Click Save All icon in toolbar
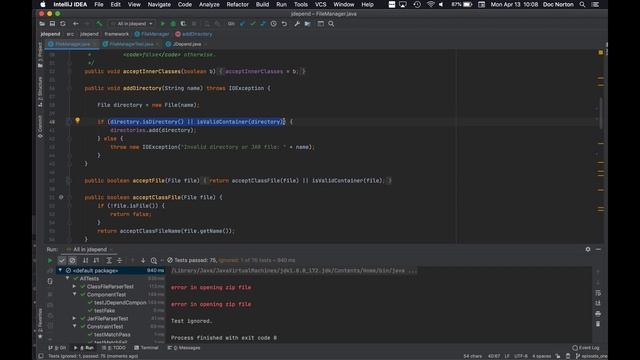Screen dimensions: 640x360 tap(52, 24)
